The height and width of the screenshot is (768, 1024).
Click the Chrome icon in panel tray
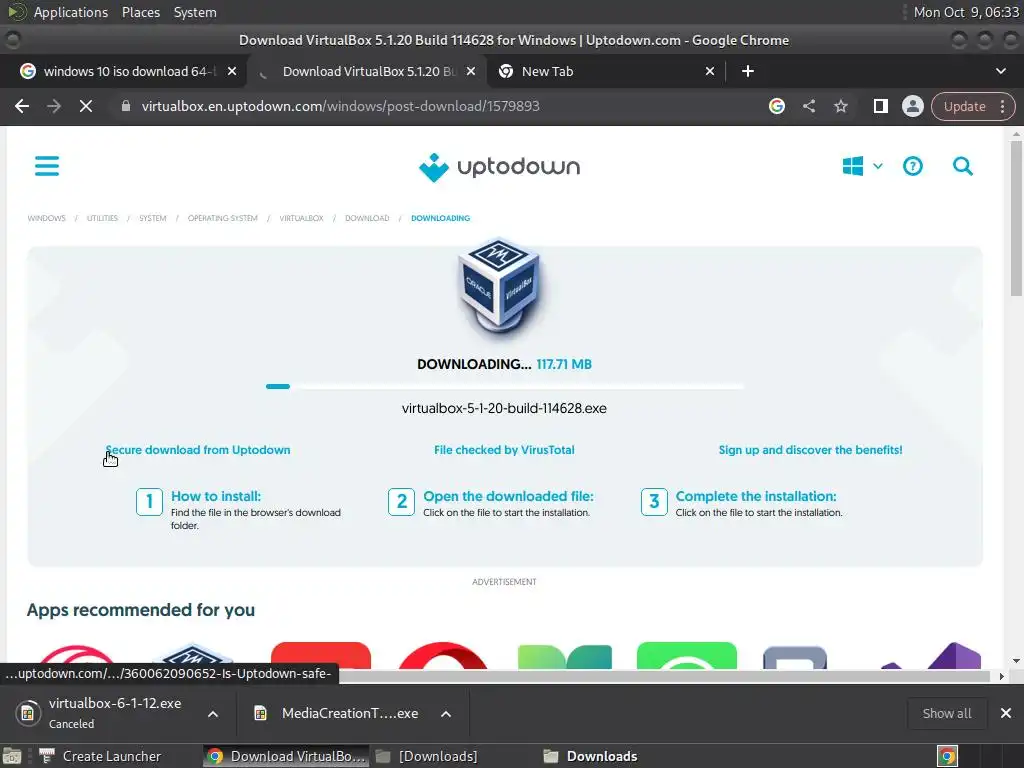(x=947, y=756)
